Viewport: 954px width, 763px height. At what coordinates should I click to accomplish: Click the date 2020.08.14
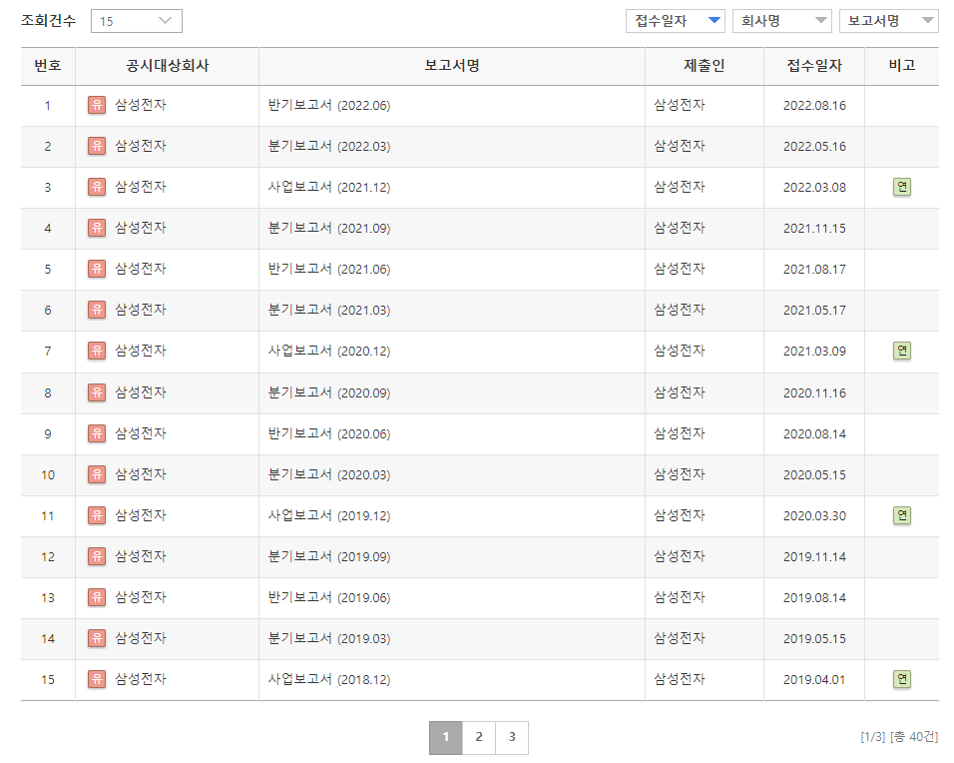click(x=814, y=433)
